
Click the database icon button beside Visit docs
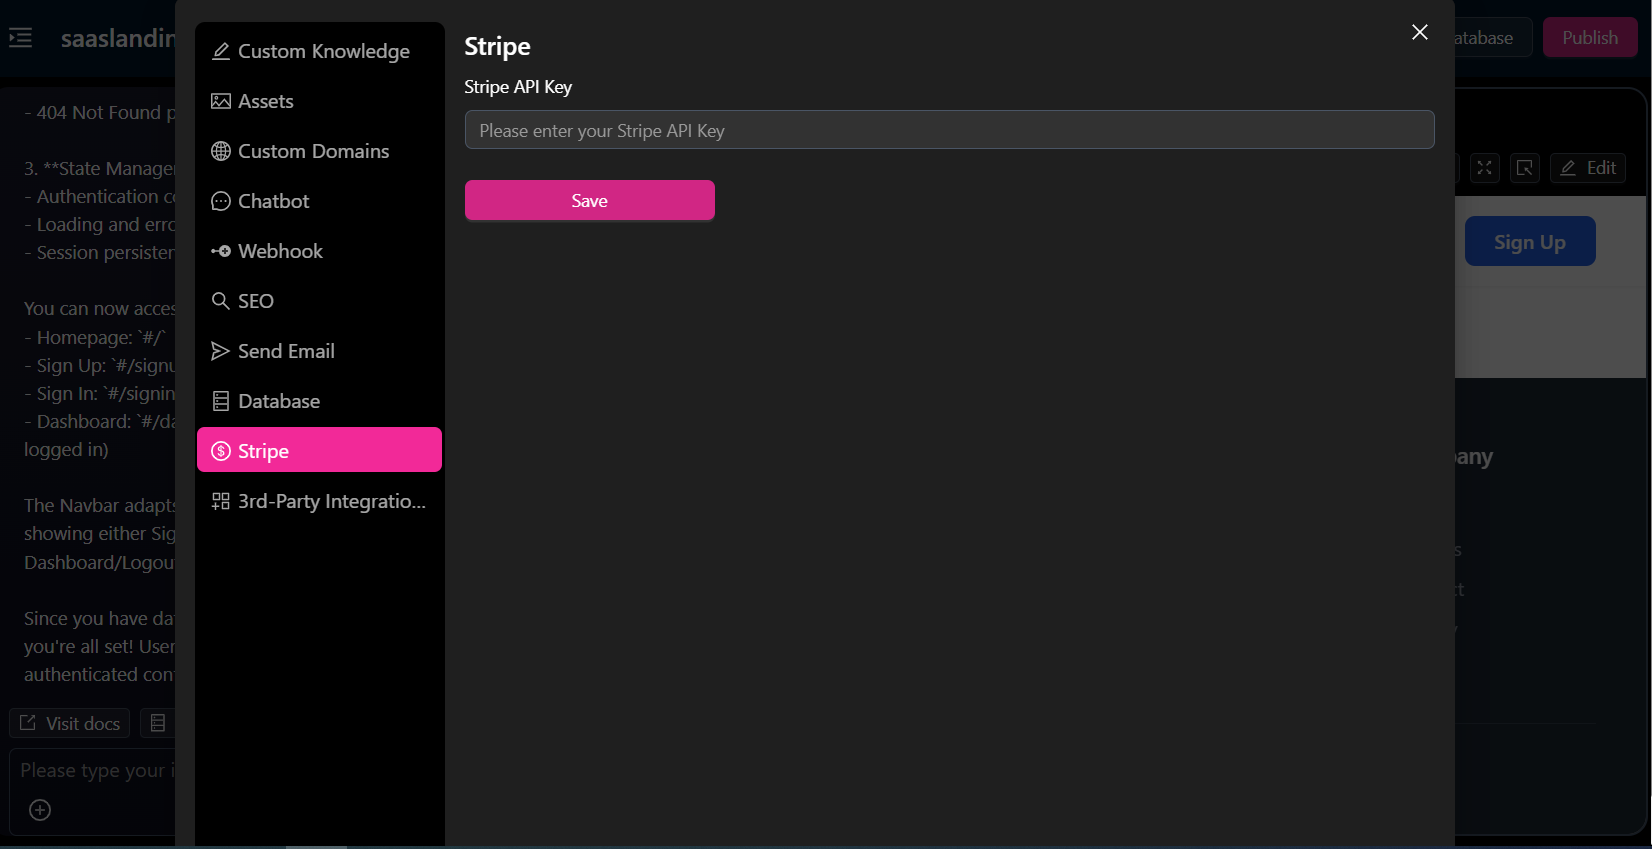(x=158, y=723)
